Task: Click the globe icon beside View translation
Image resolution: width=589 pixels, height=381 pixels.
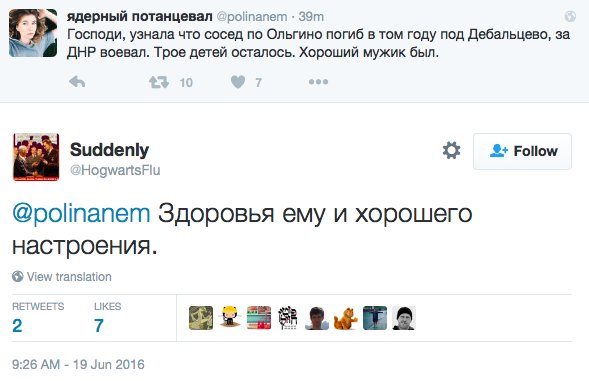Action: pyautogui.click(x=18, y=277)
